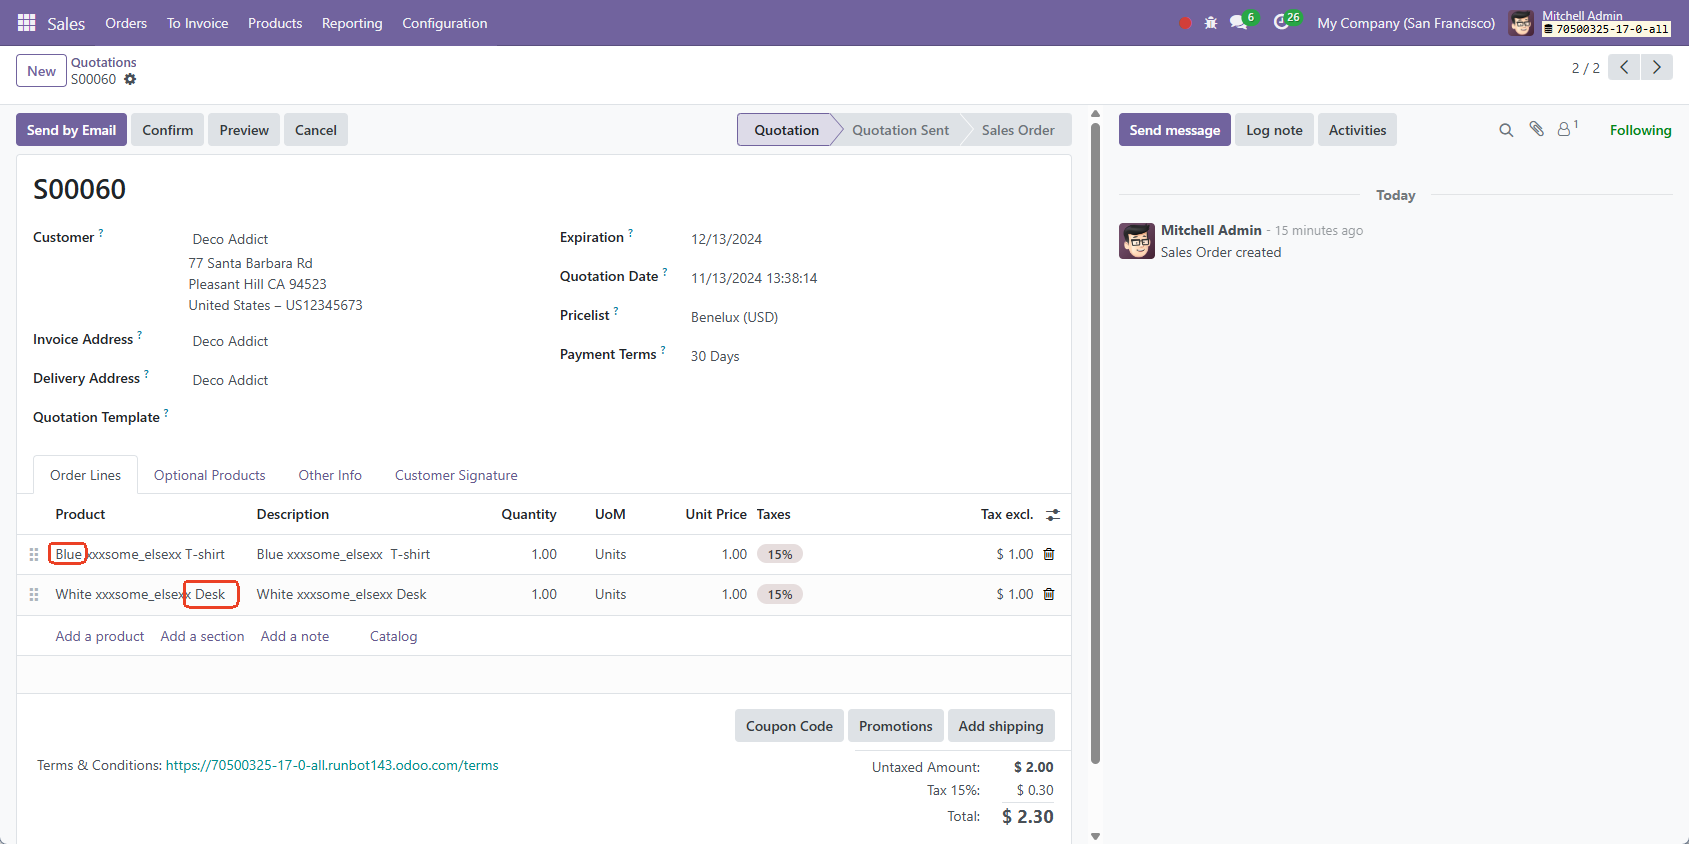Open the apps grid menu icon
Image resolution: width=1689 pixels, height=844 pixels.
26,22
